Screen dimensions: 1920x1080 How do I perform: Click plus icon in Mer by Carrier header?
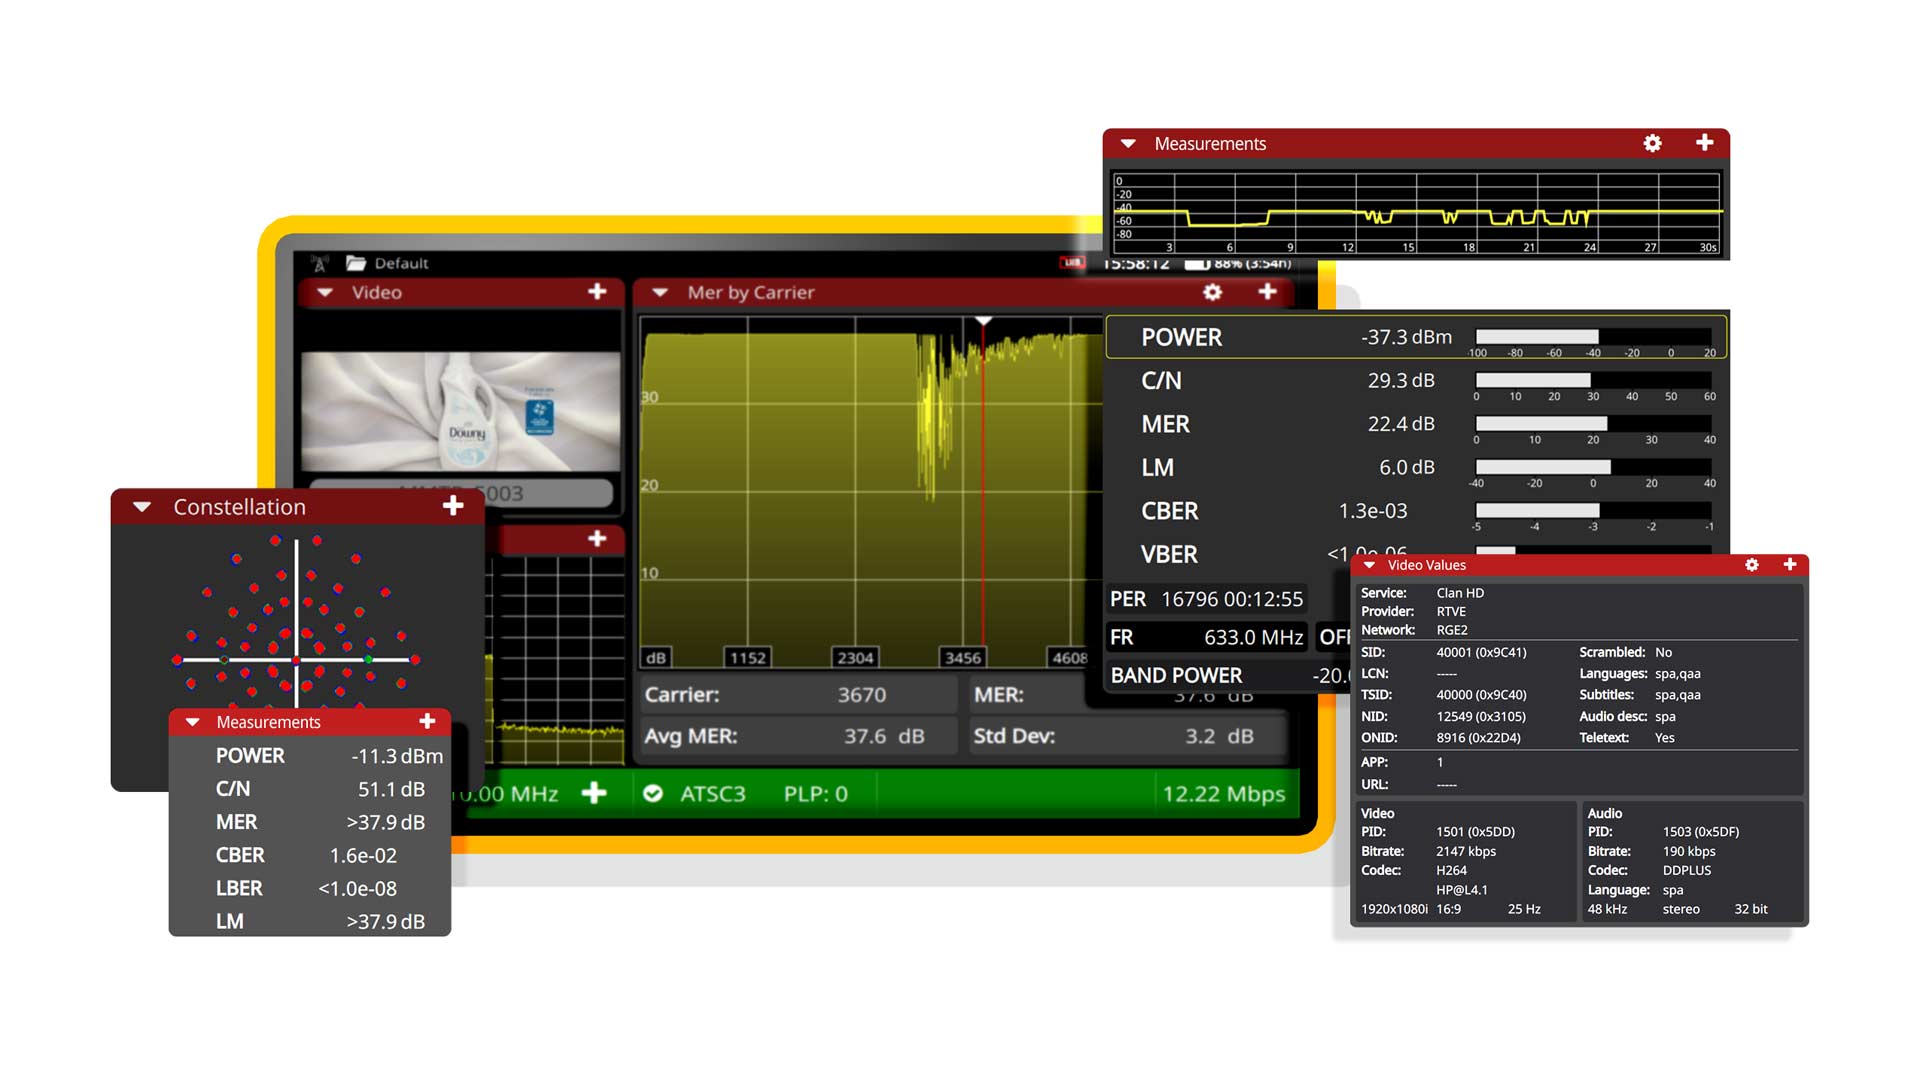click(1267, 291)
